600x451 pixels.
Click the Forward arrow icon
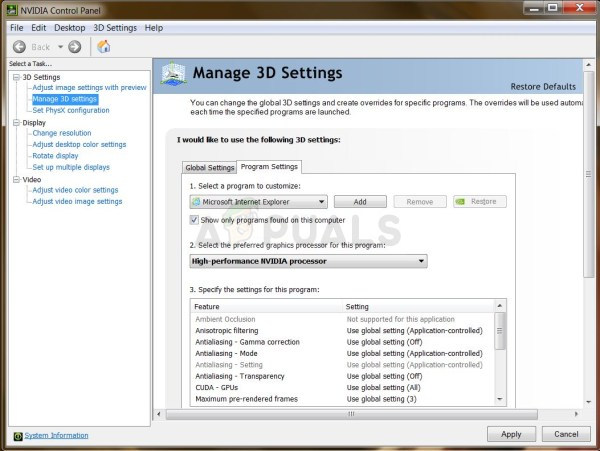pyautogui.click(x=75, y=47)
